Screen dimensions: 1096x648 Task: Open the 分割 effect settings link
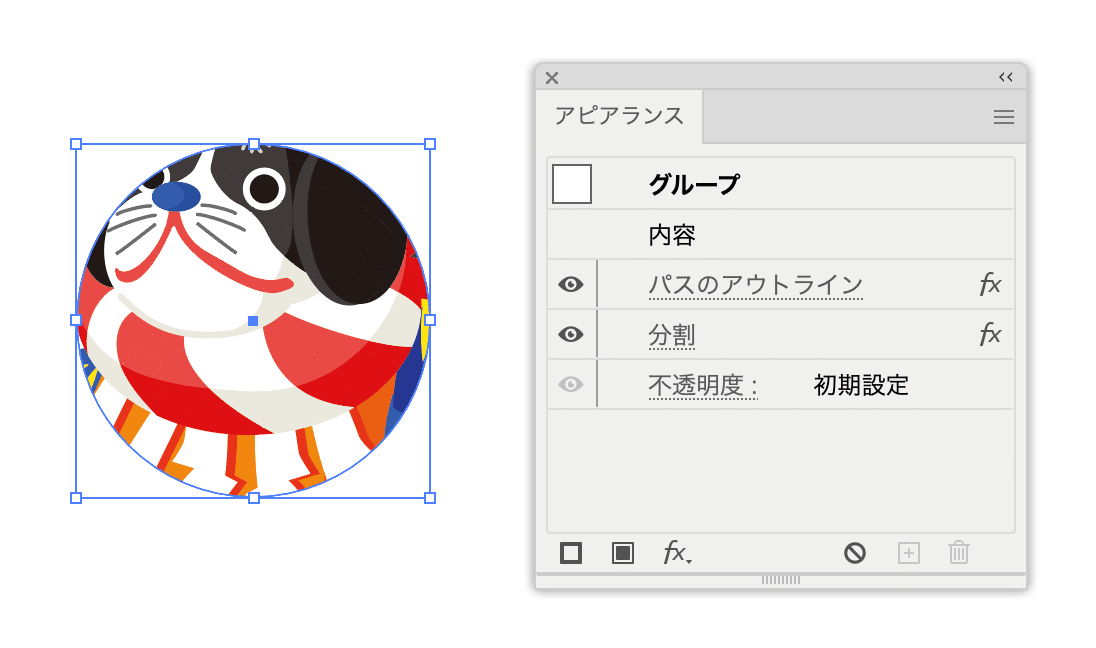672,335
